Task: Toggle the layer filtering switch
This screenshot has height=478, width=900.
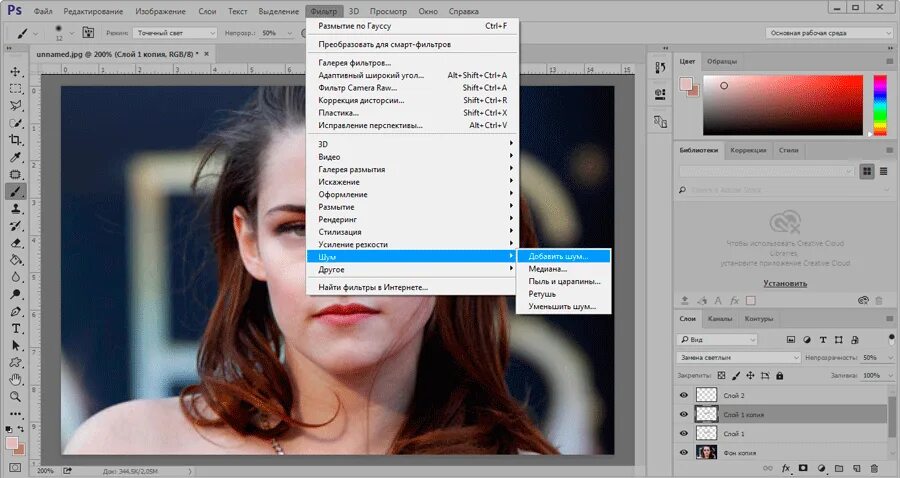Action: coord(891,339)
